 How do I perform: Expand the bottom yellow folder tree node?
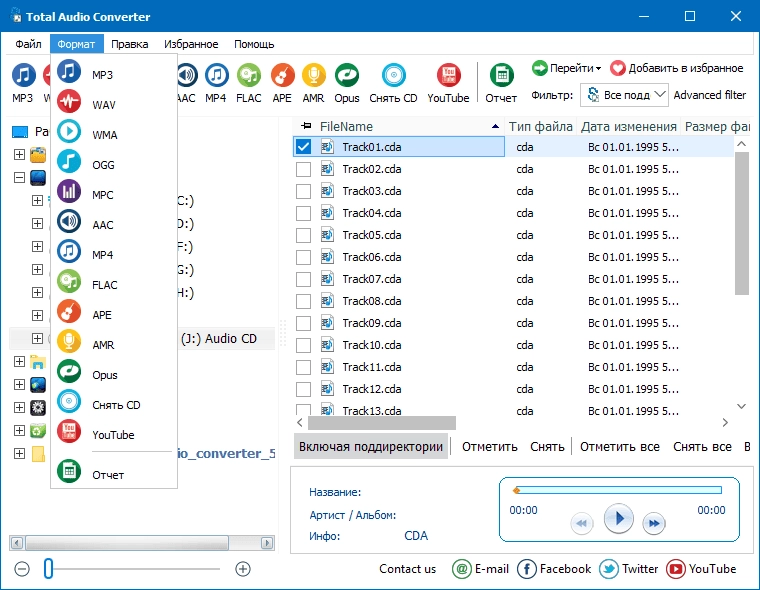19,453
